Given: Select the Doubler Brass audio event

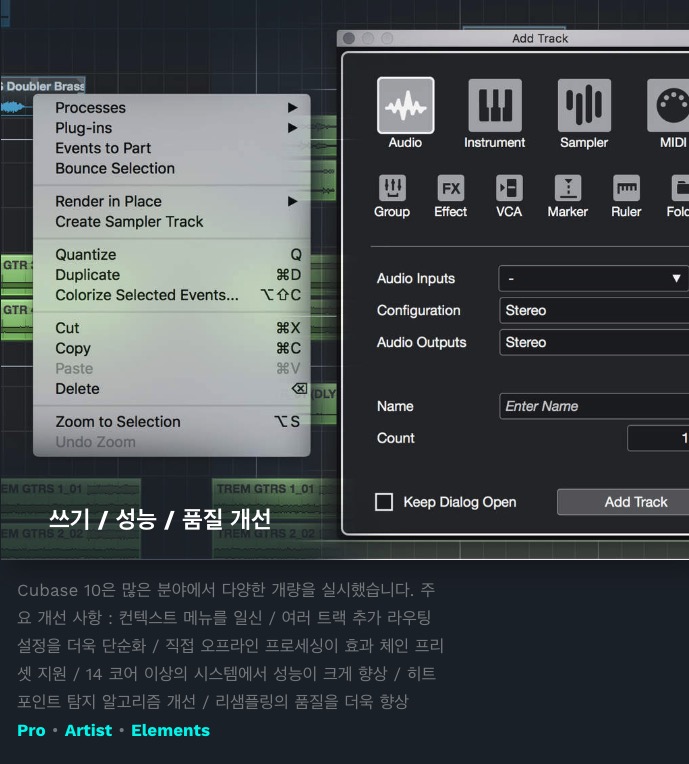Looking at the screenshot, I should (43, 86).
